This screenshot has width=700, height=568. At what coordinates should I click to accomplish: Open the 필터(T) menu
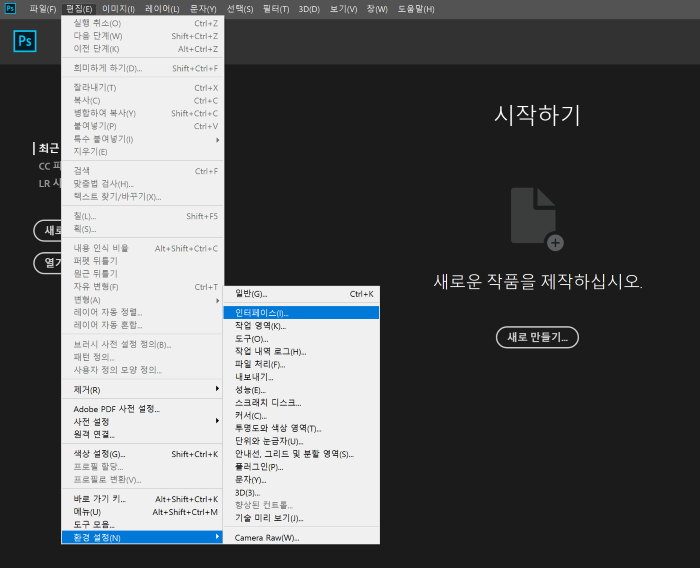pyautogui.click(x=276, y=9)
